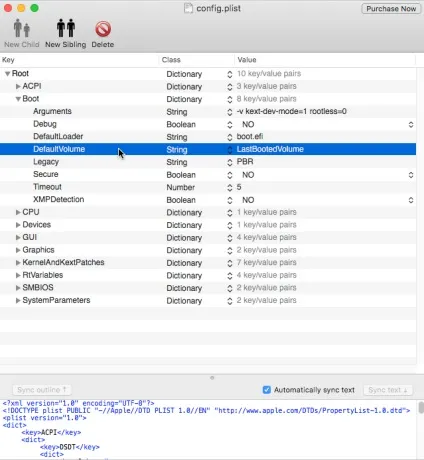
Task: Click '10 key/value pairs' in Root row
Action: [269, 74]
